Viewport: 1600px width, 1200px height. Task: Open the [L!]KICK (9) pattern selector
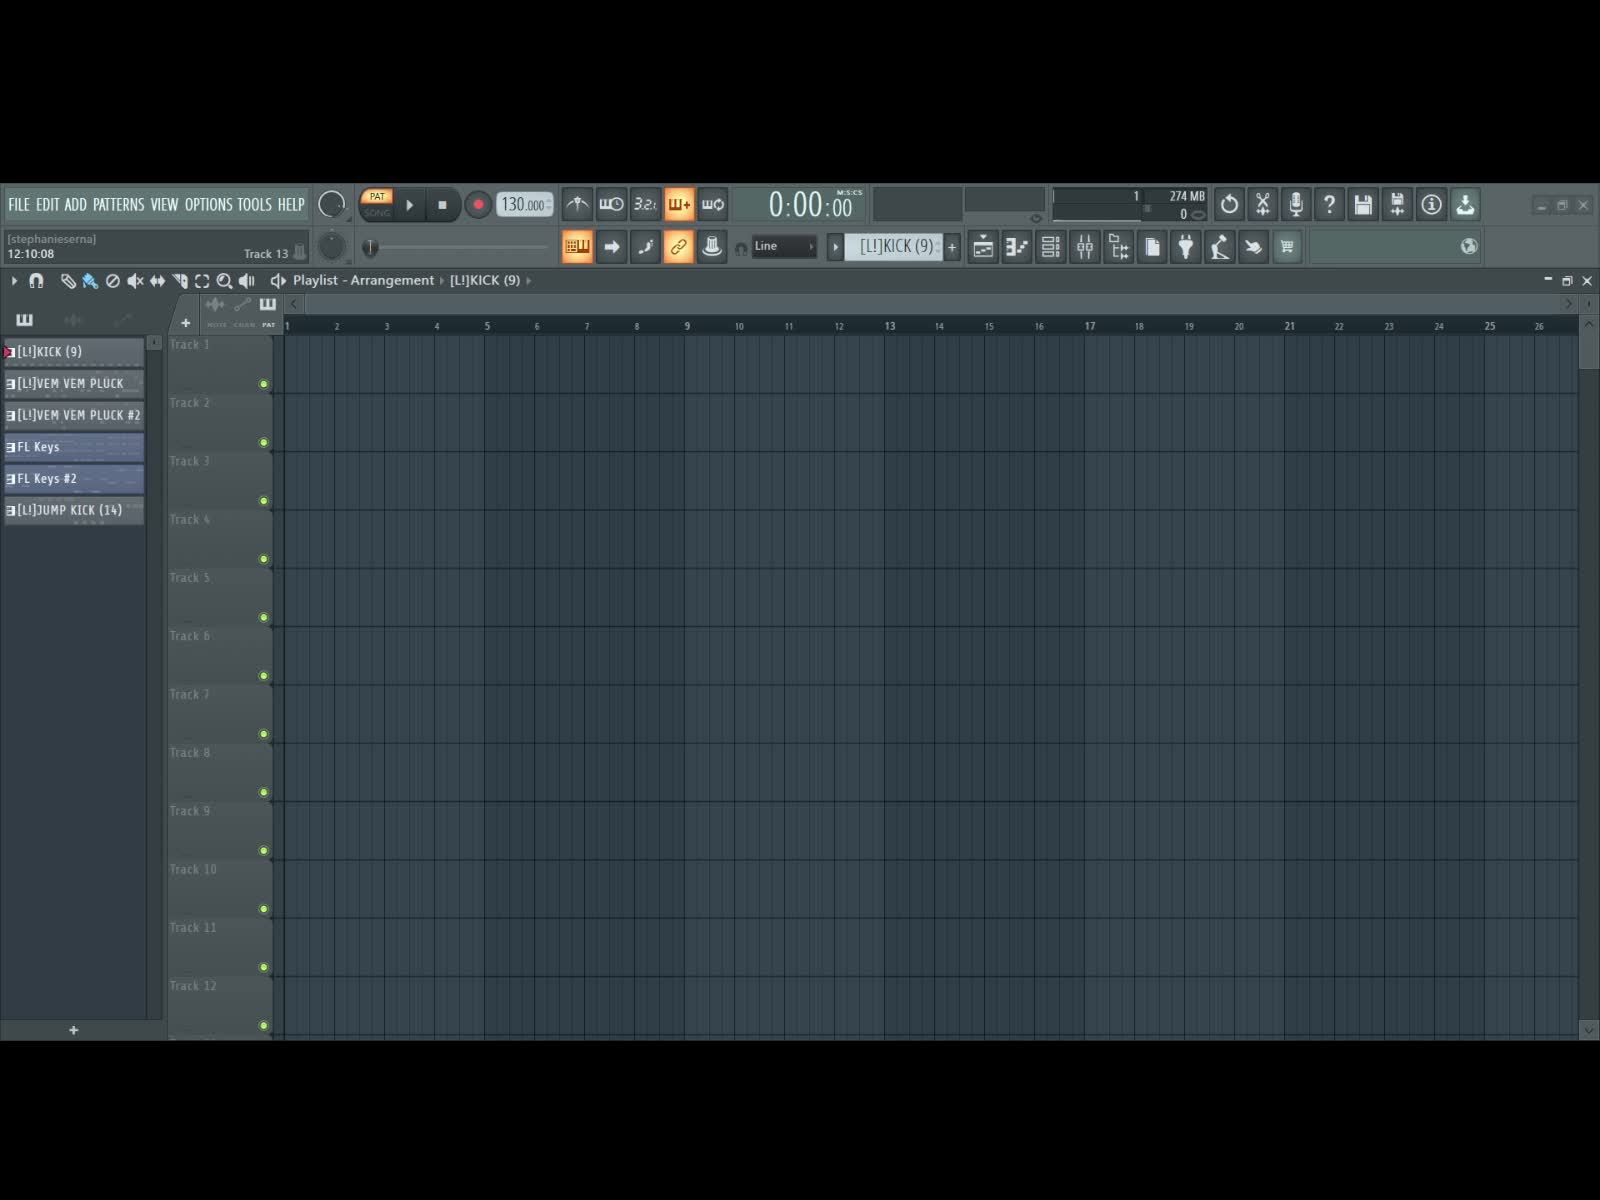(x=895, y=246)
